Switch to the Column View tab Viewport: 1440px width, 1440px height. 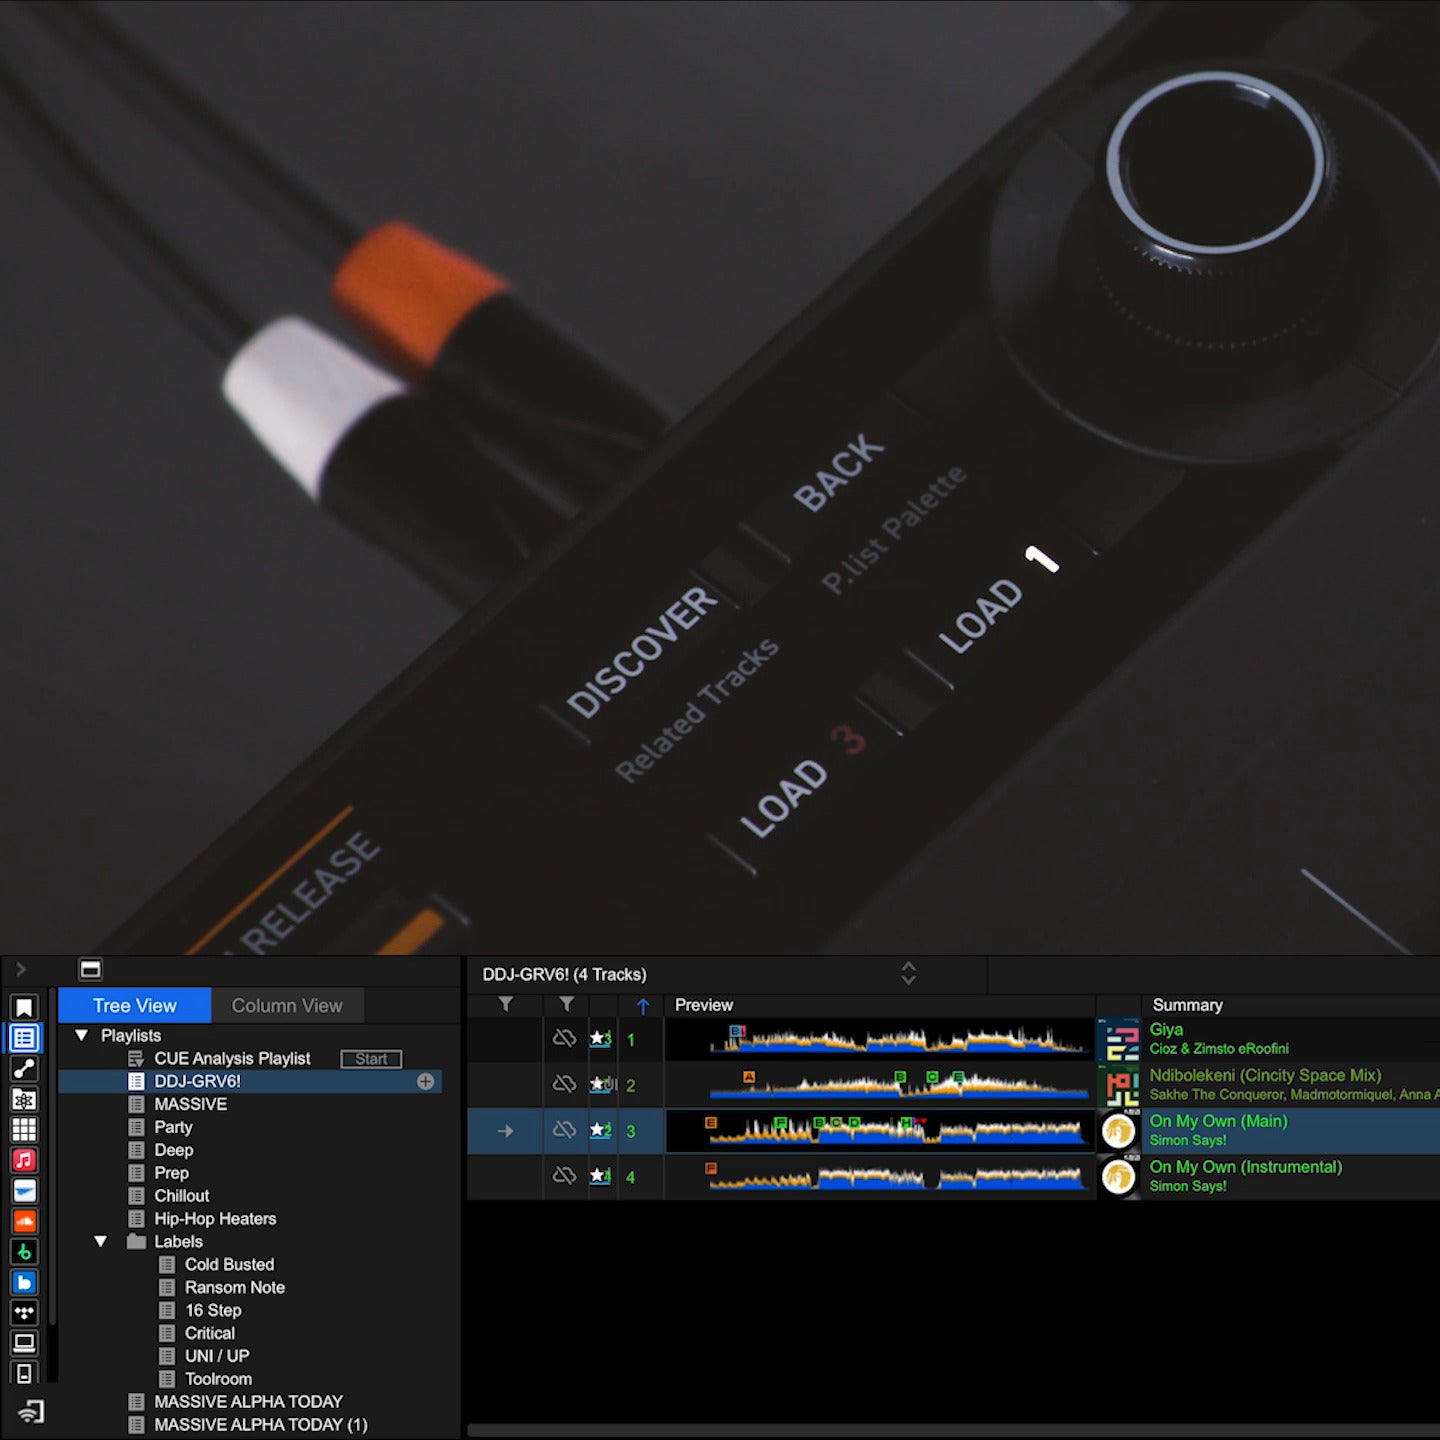pos(287,1006)
